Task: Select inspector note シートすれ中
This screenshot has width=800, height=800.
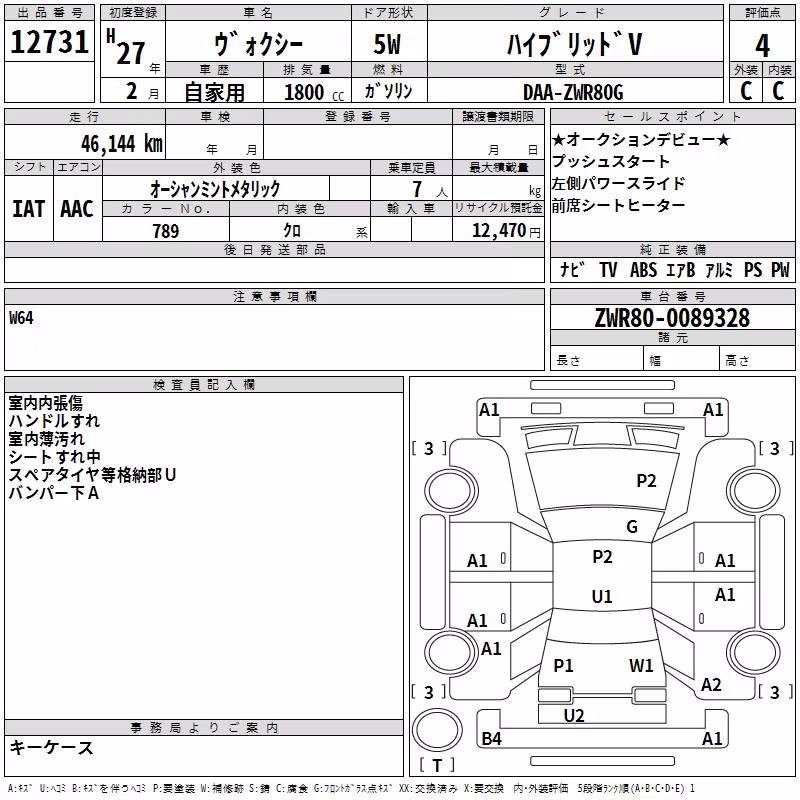Action: 54,457
